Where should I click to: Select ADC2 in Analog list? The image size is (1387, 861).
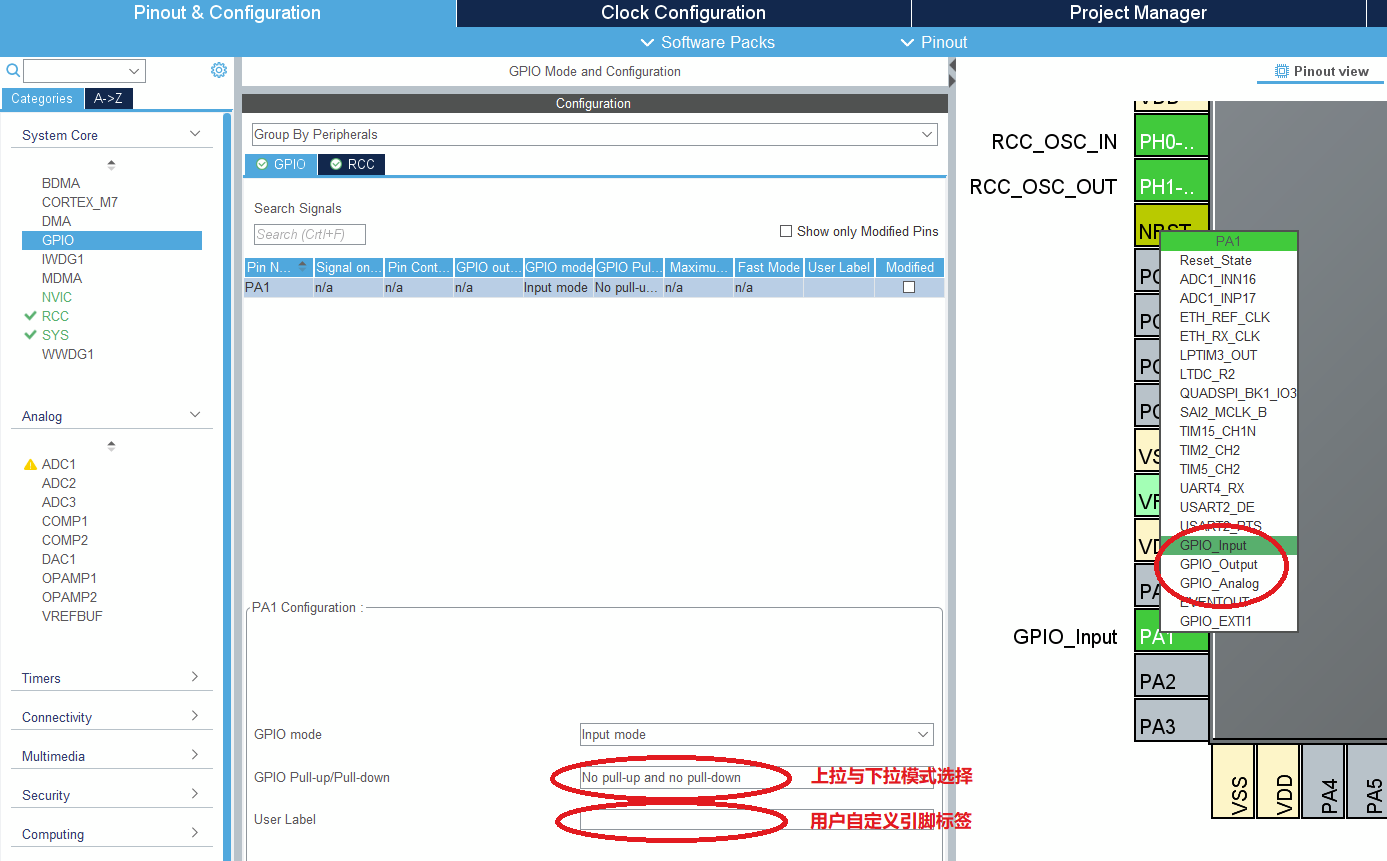(59, 483)
